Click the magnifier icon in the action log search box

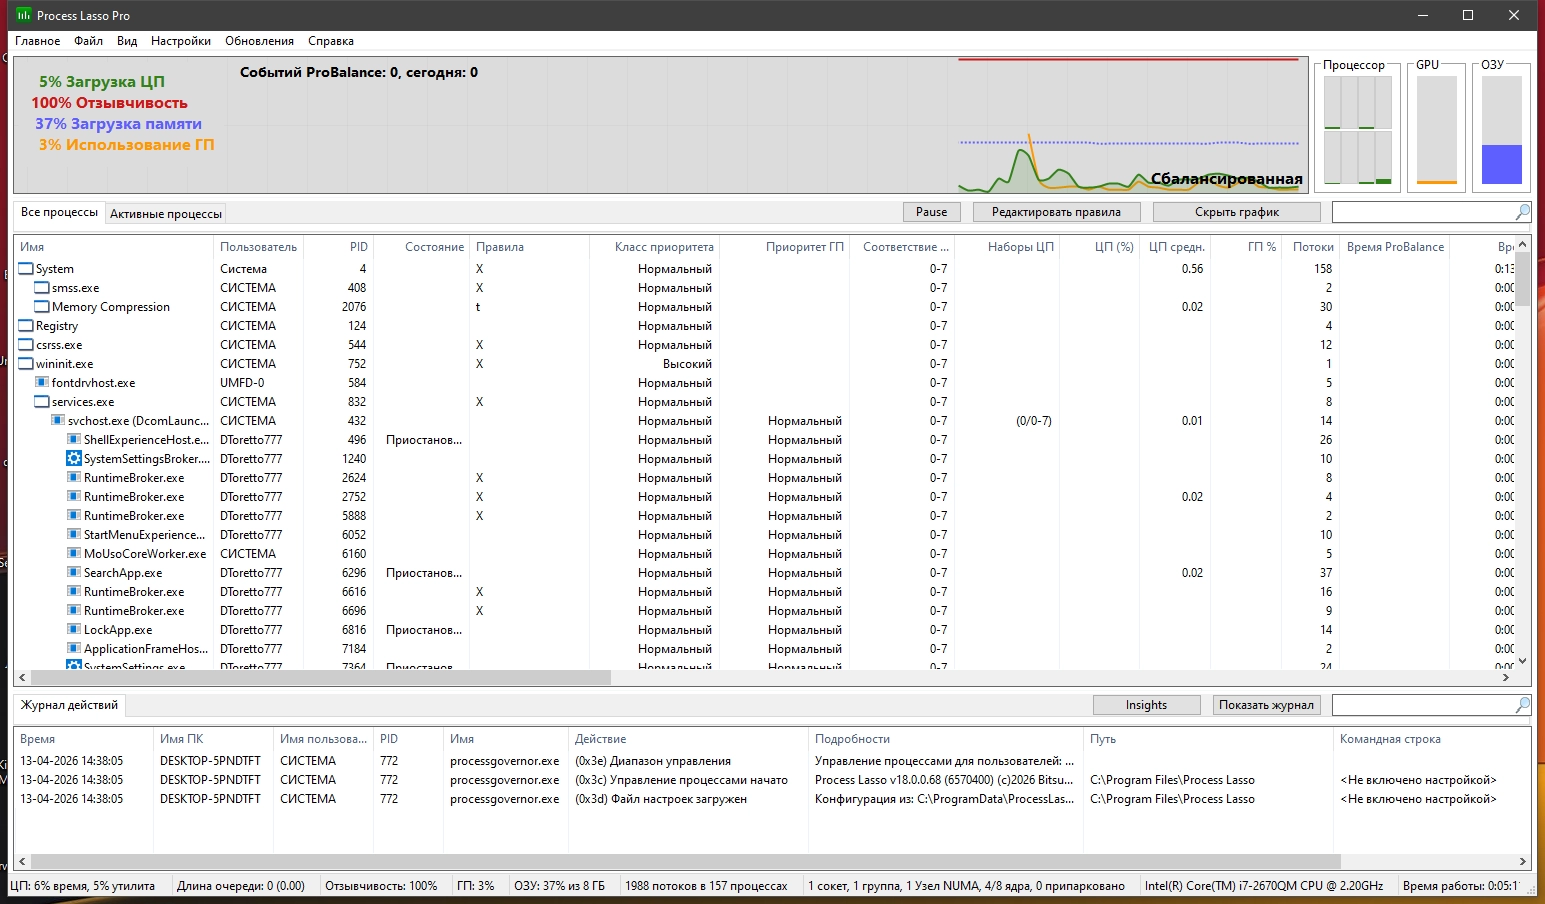(1522, 705)
